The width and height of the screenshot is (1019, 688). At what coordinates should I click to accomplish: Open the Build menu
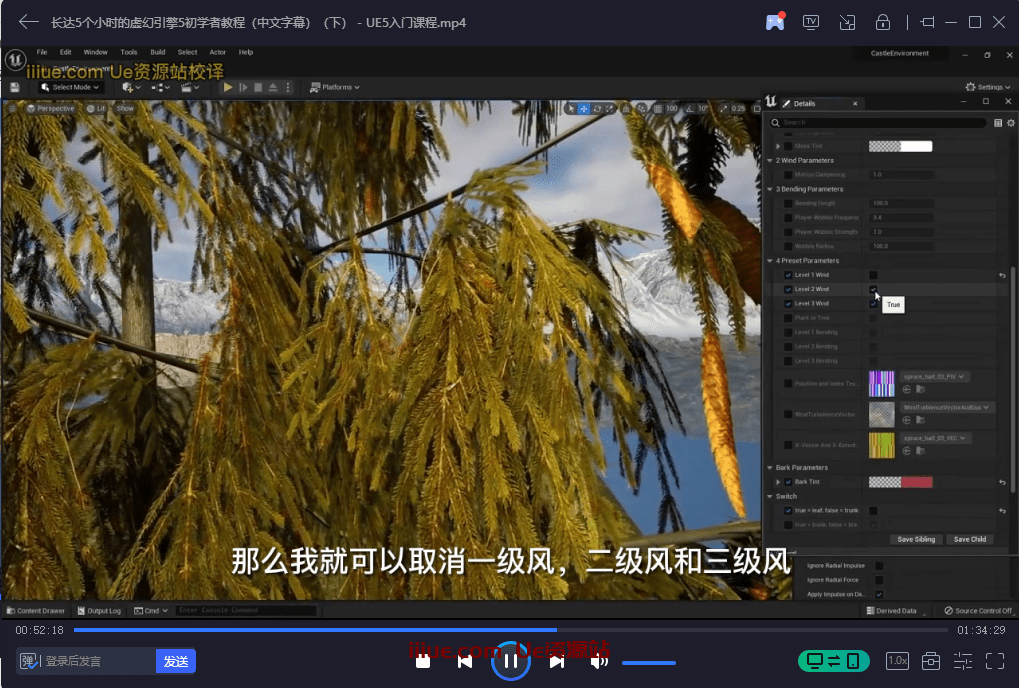click(x=157, y=52)
